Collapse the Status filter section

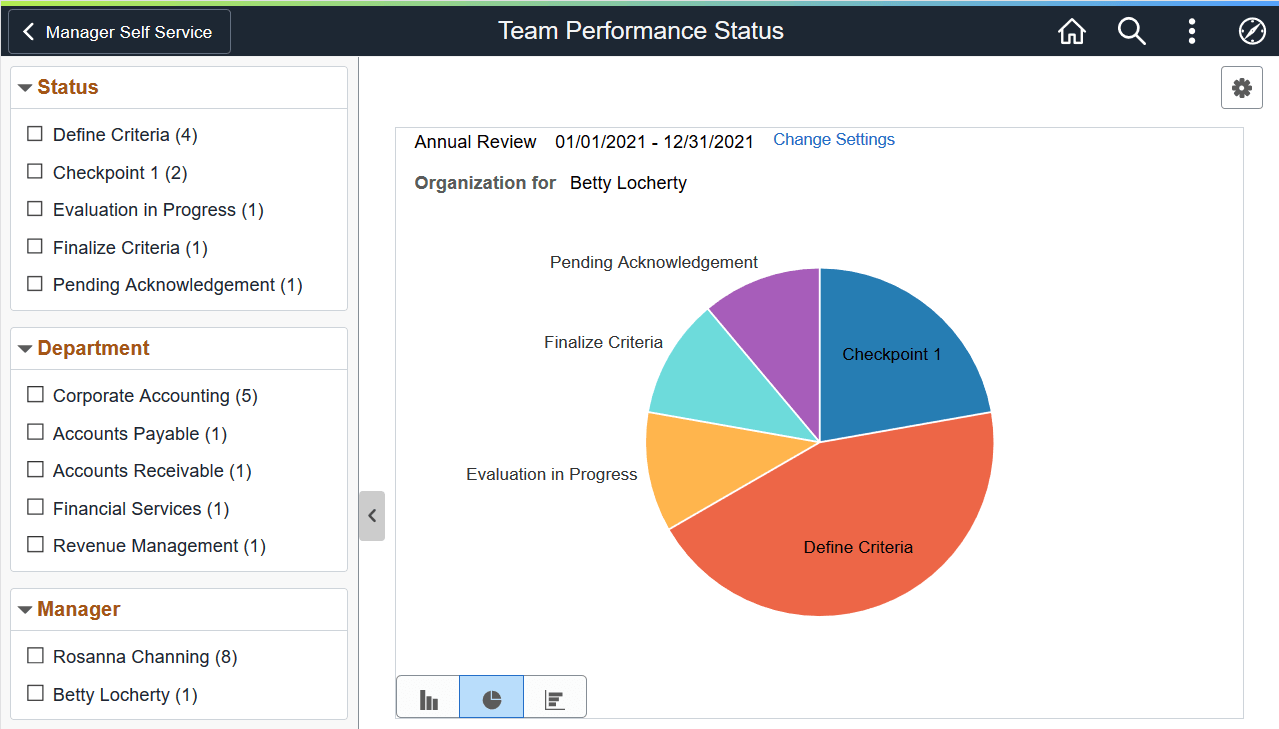pos(25,87)
